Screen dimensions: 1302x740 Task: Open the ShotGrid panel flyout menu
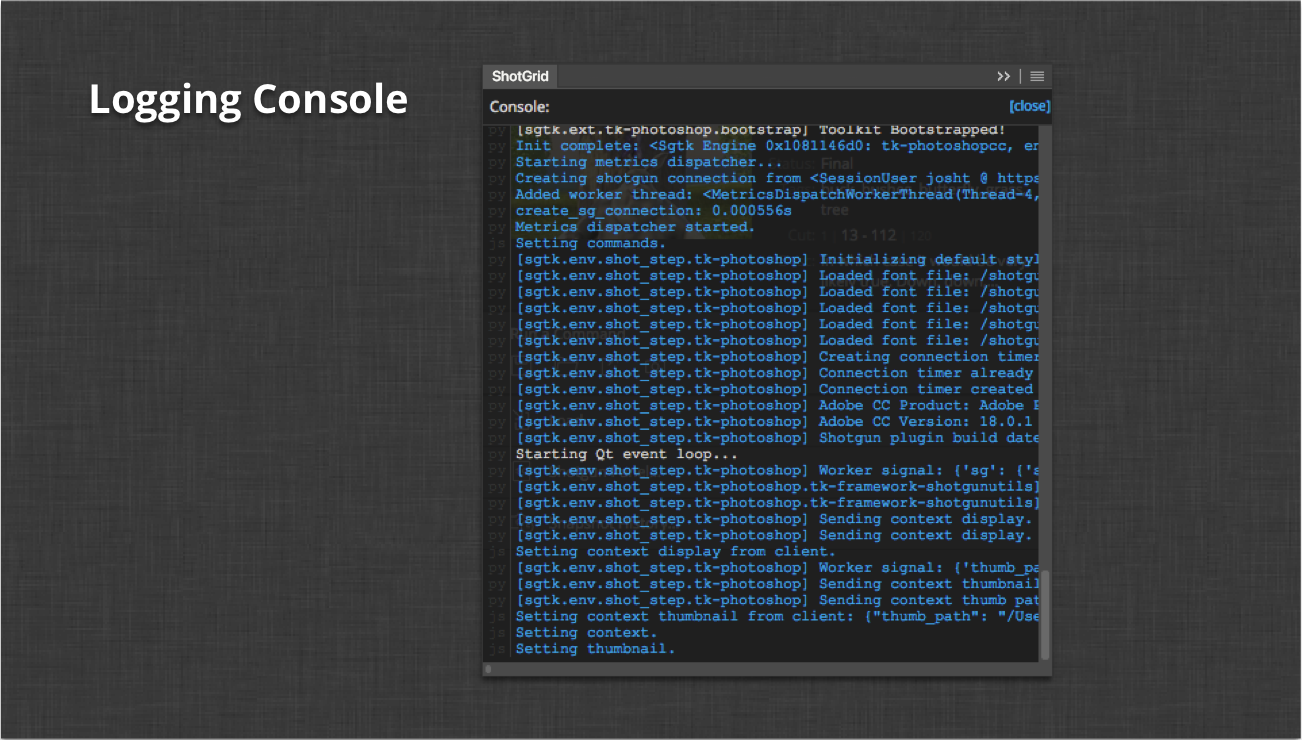click(x=1037, y=77)
